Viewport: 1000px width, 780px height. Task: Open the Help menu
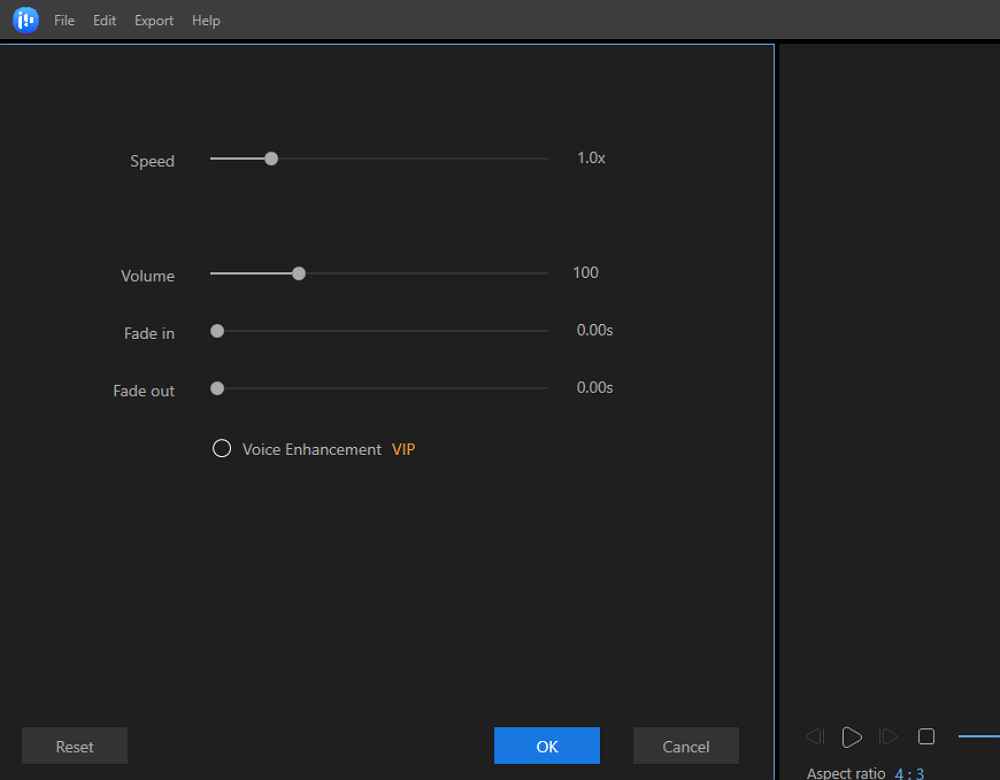pos(206,20)
